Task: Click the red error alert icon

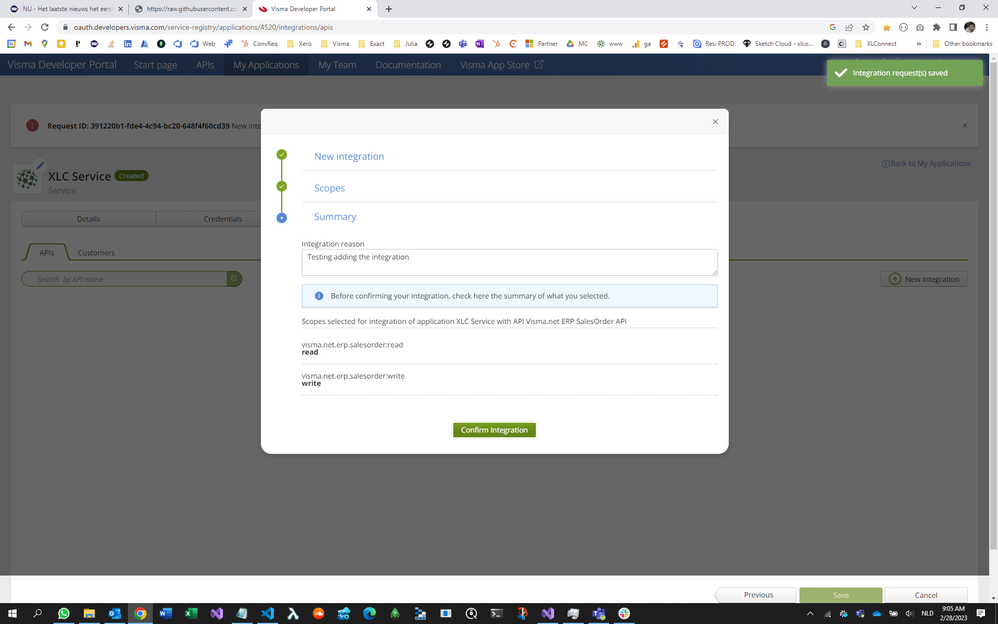Action: click(x=32, y=125)
